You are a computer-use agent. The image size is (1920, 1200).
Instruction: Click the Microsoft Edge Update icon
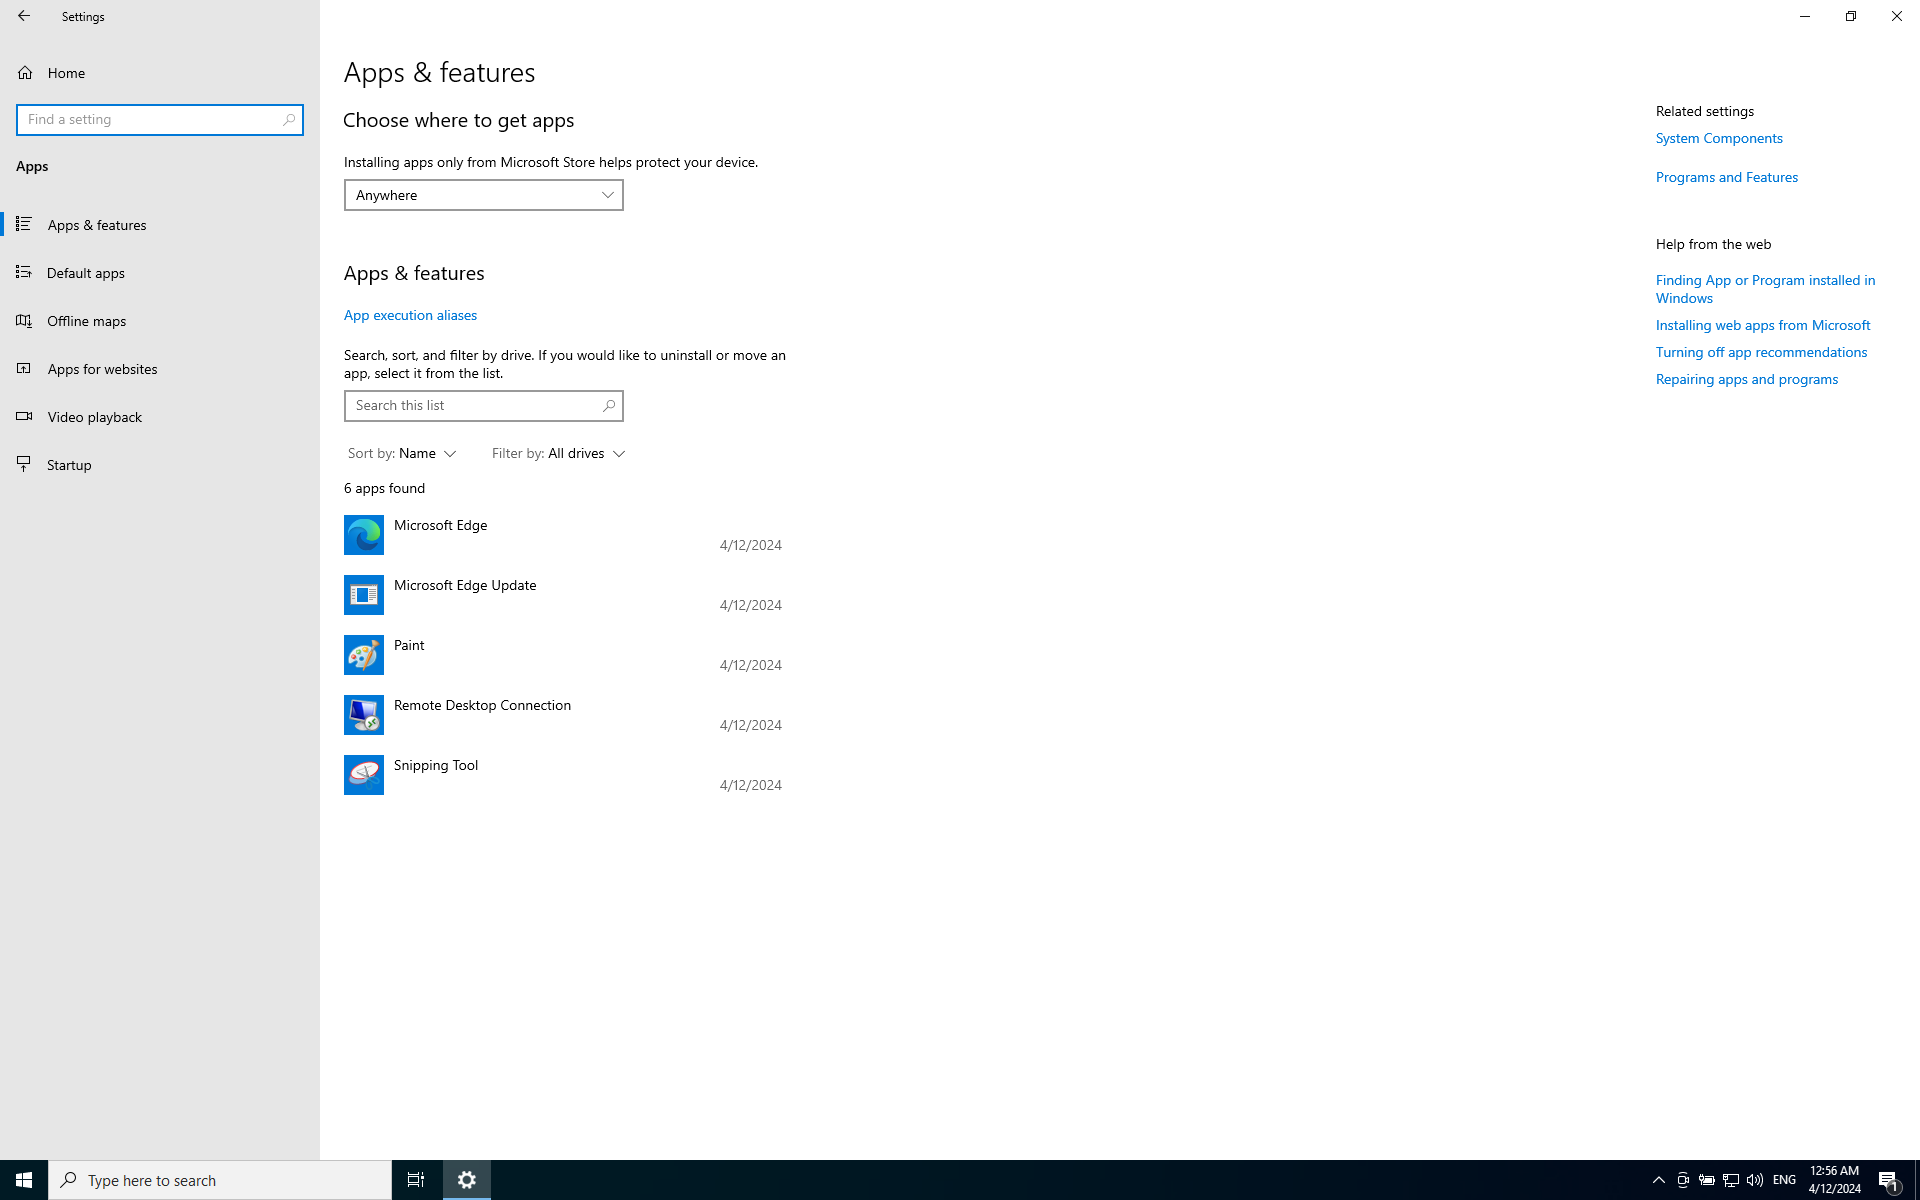click(364, 594)
